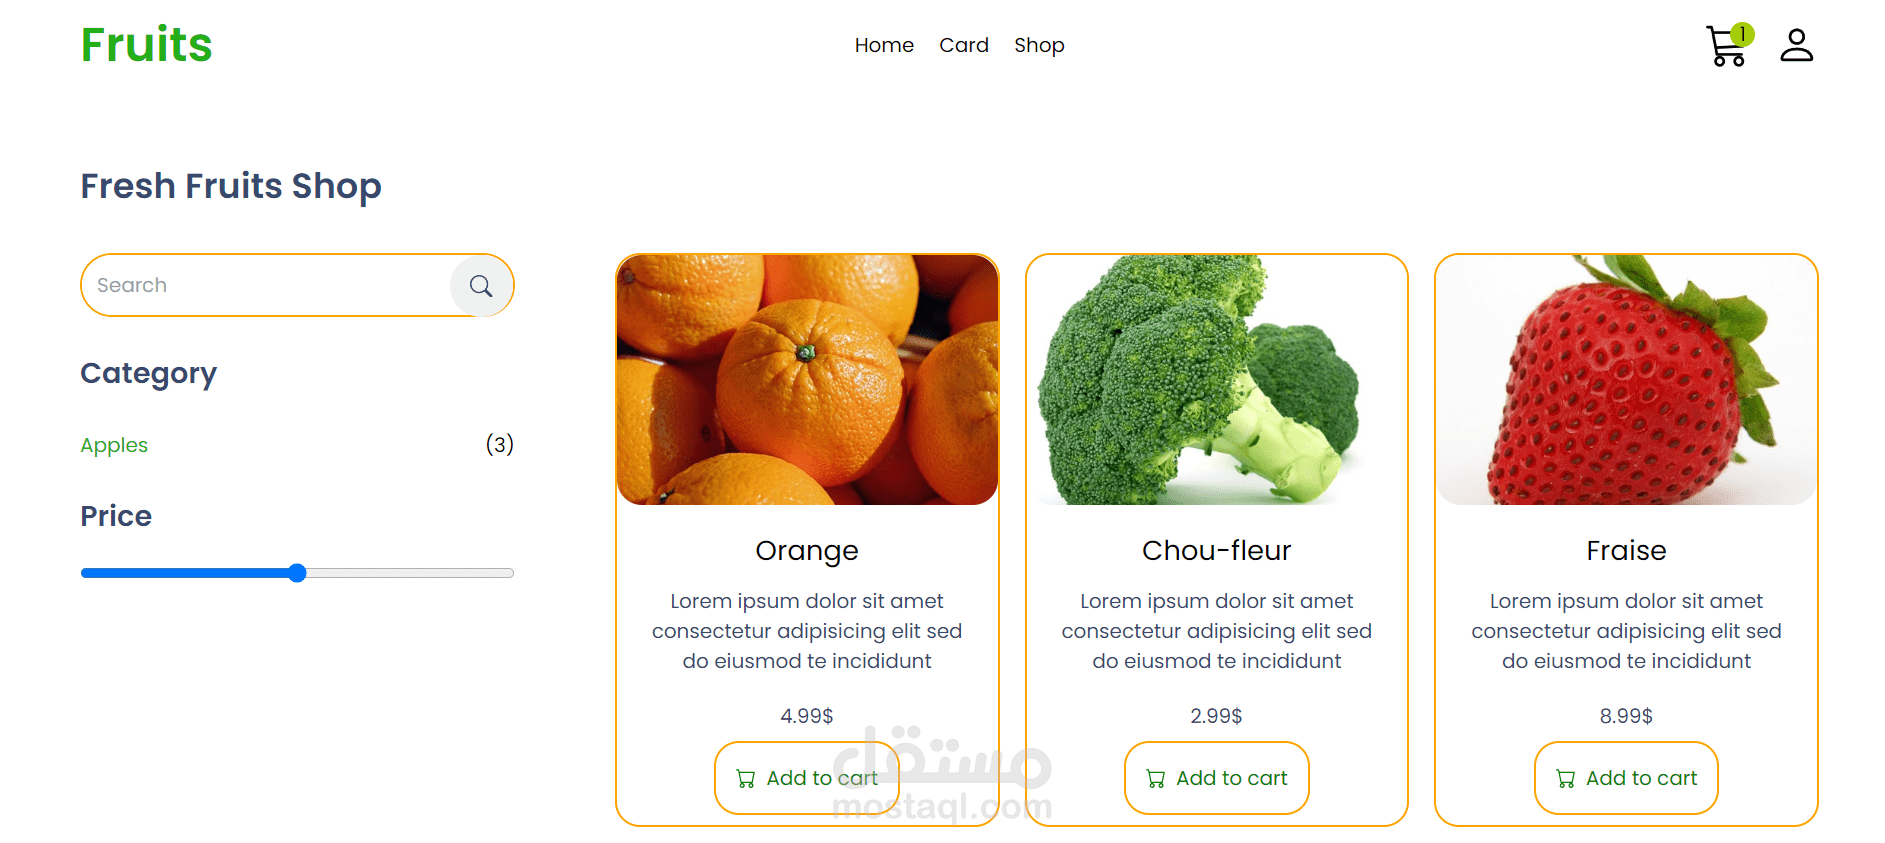The width and height of the screenshot is (1885, 843).
Task: Click cart icon in Chou-fleur's Add to cart
Action: [1156, 779]
